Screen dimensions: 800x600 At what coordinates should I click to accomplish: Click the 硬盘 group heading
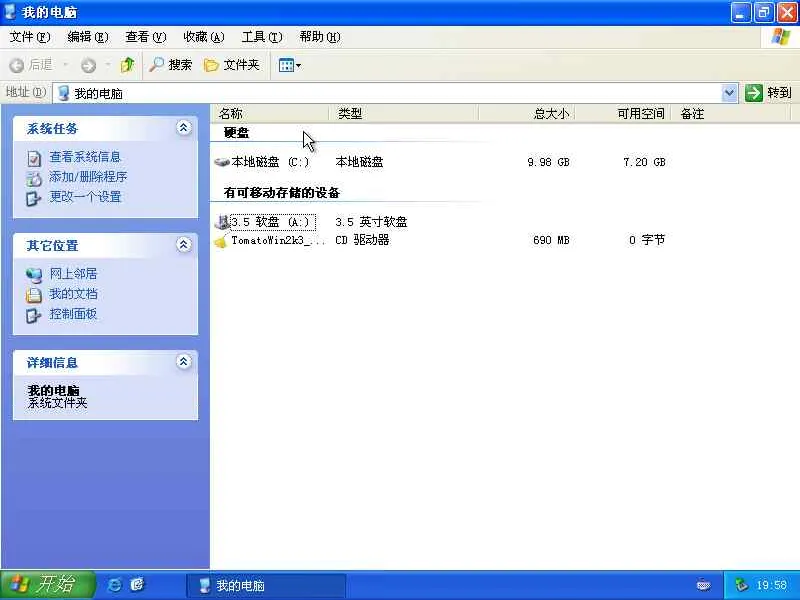(236, 133)
